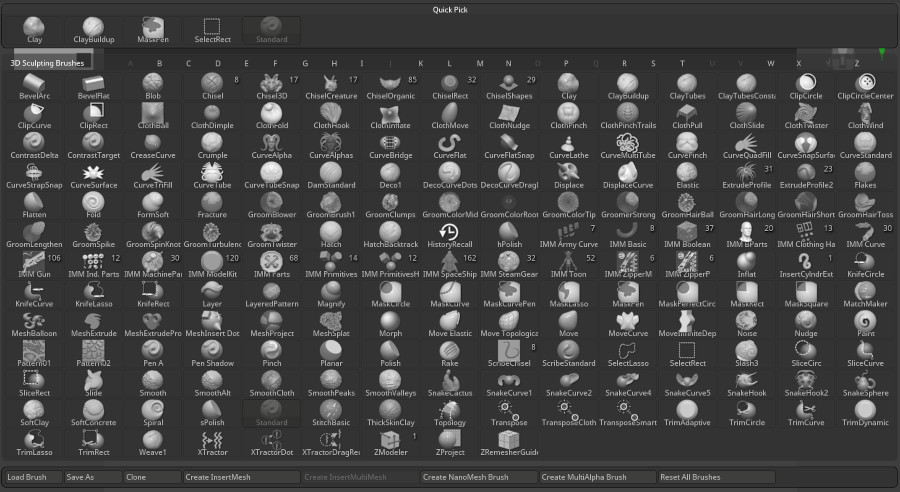The width and height of the screenshot is (900, 492).
Task: Choose the Chisel3D brush
Action: pos(271,87)
